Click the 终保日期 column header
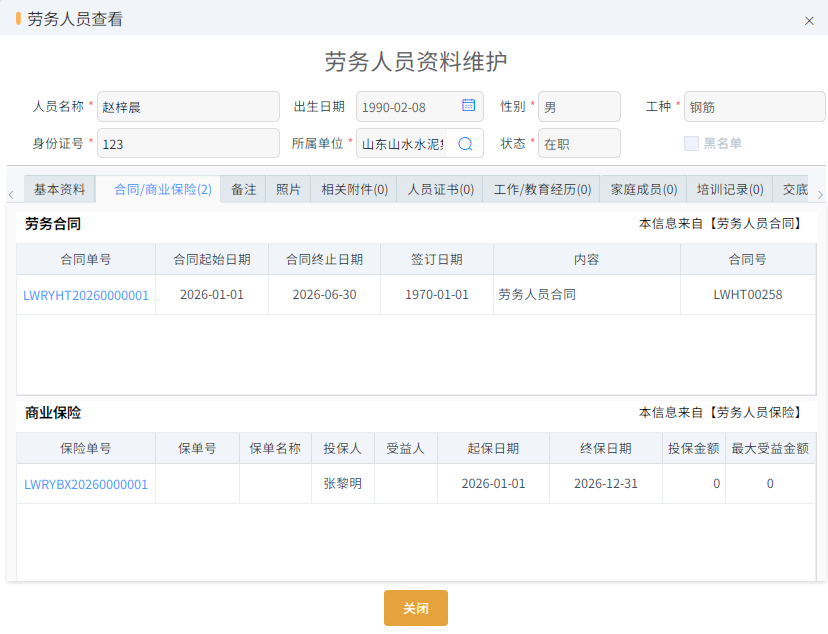The width and height of the screenshot is (828, 634). tap(606, 448)
